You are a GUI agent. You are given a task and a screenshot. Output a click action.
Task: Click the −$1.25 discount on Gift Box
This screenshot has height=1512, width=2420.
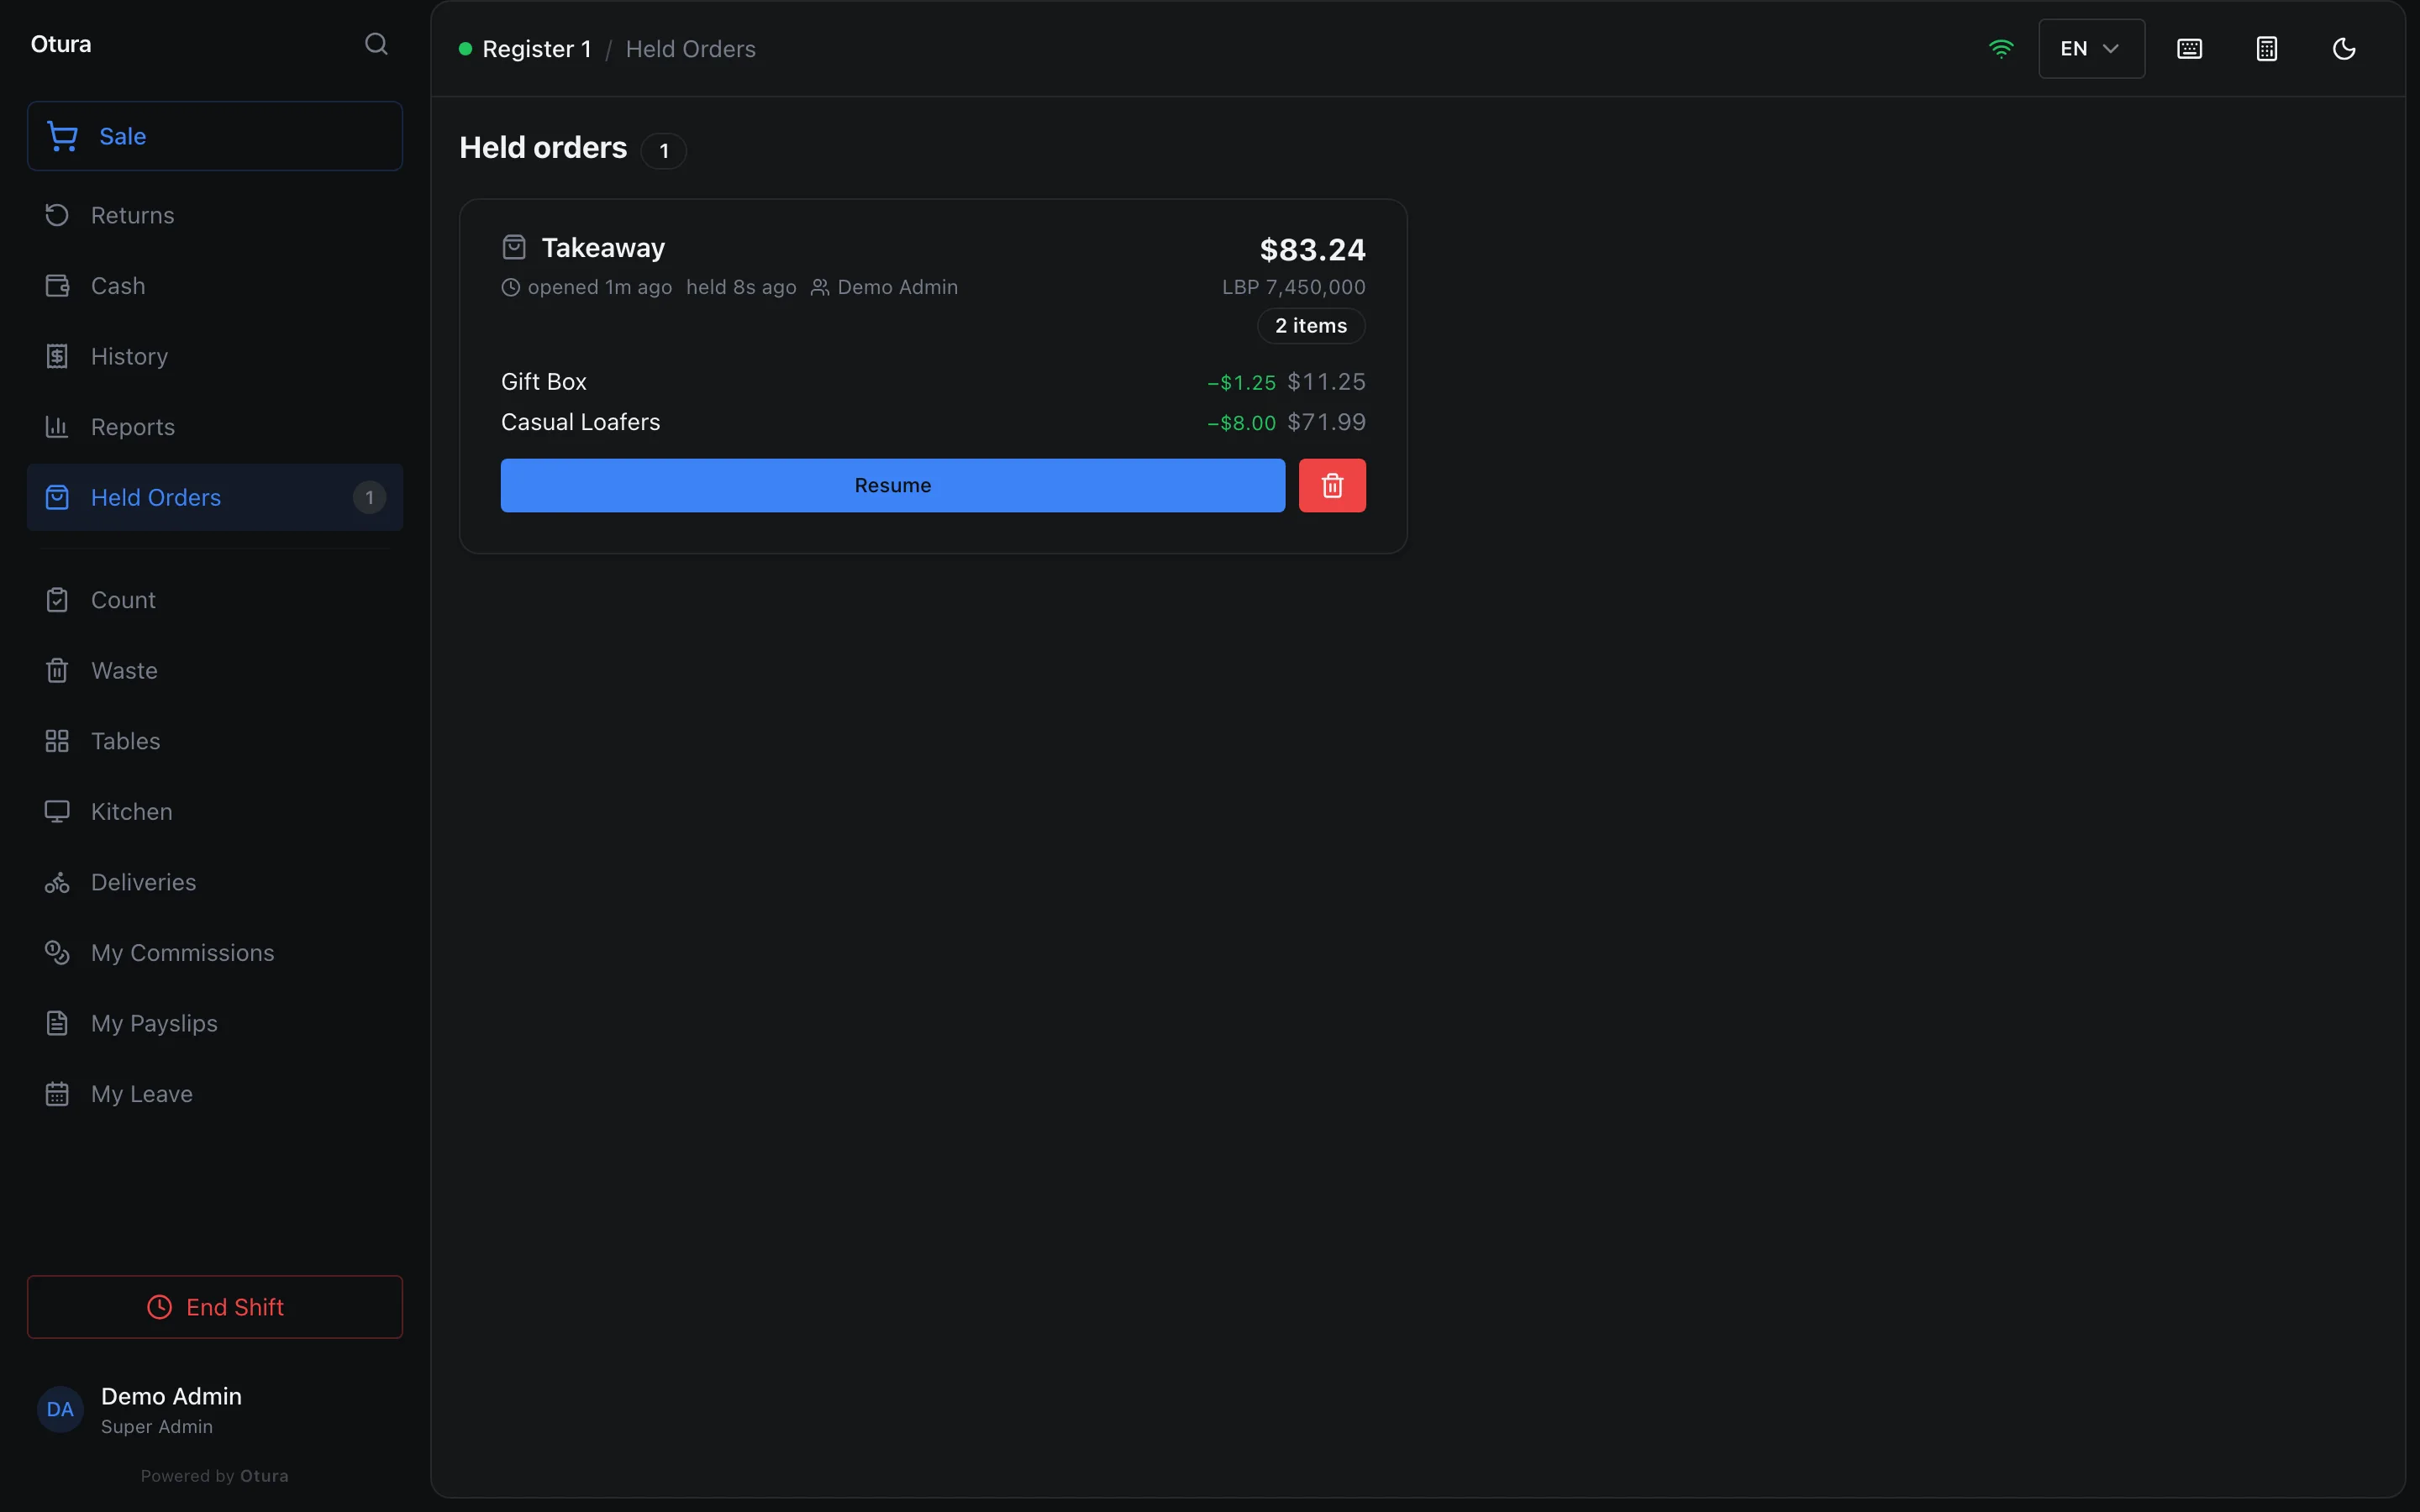tap(1241, 383)
